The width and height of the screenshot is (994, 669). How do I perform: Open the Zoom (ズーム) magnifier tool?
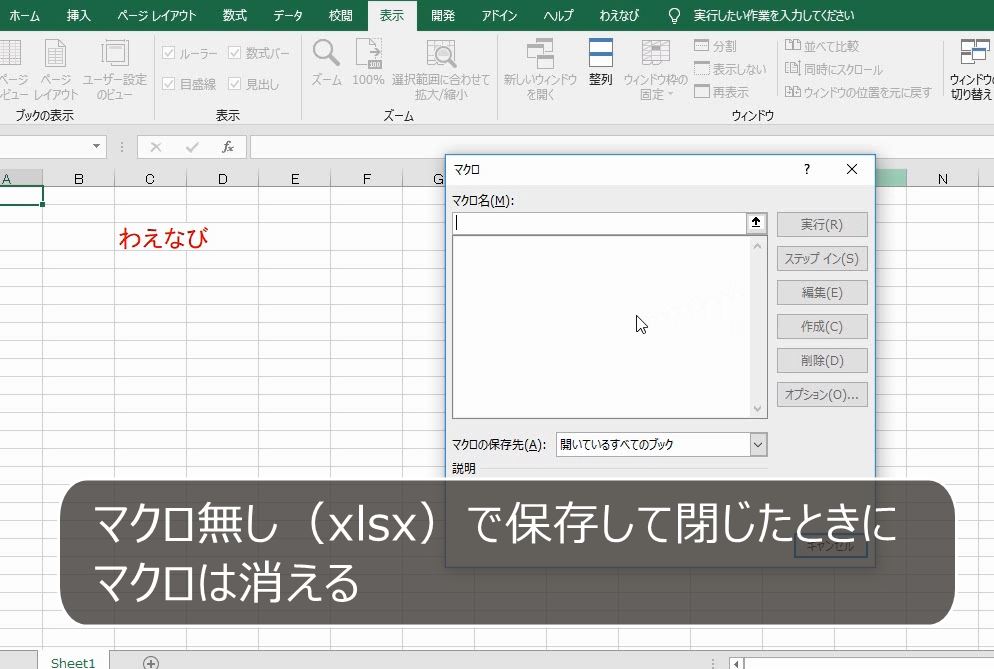point(326,62)
